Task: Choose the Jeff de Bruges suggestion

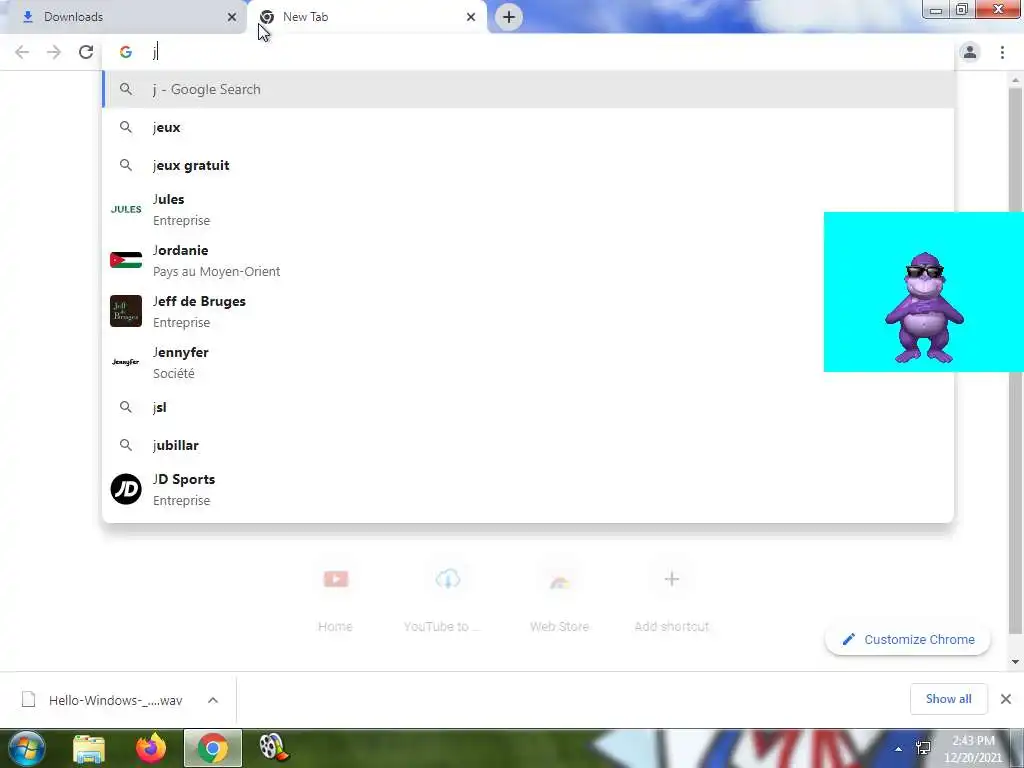Action: (528, 312)
